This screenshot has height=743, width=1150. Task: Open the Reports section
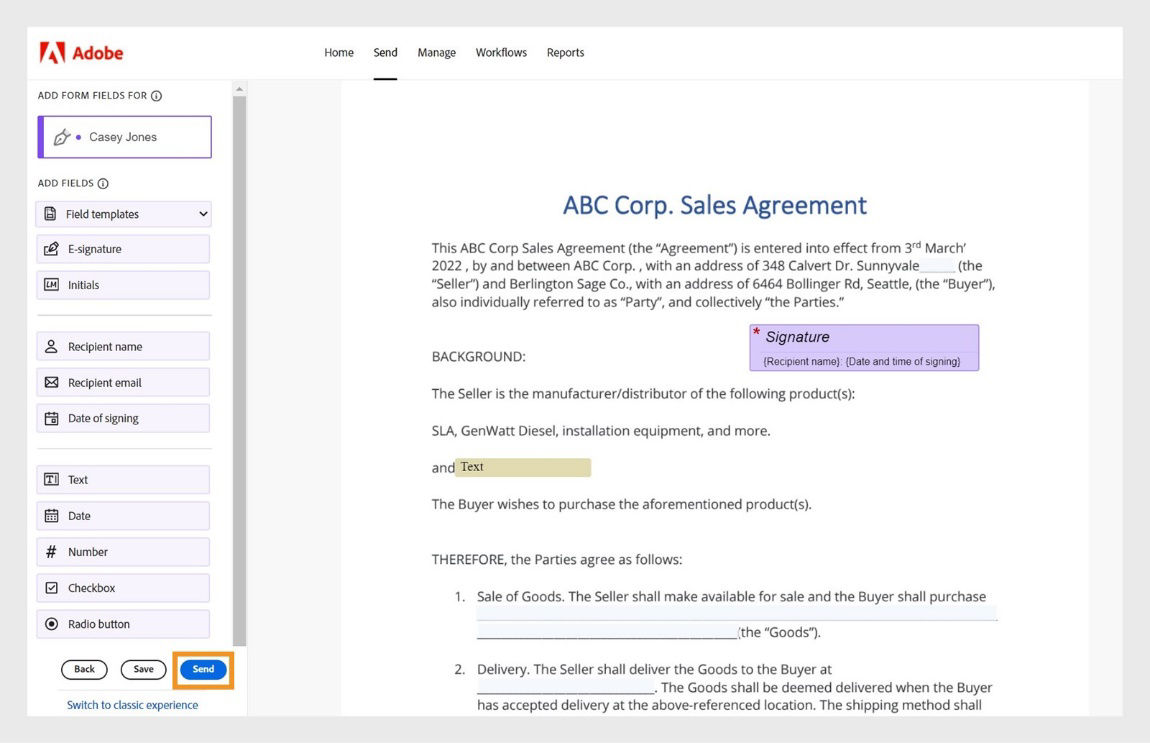click(565, 52)
